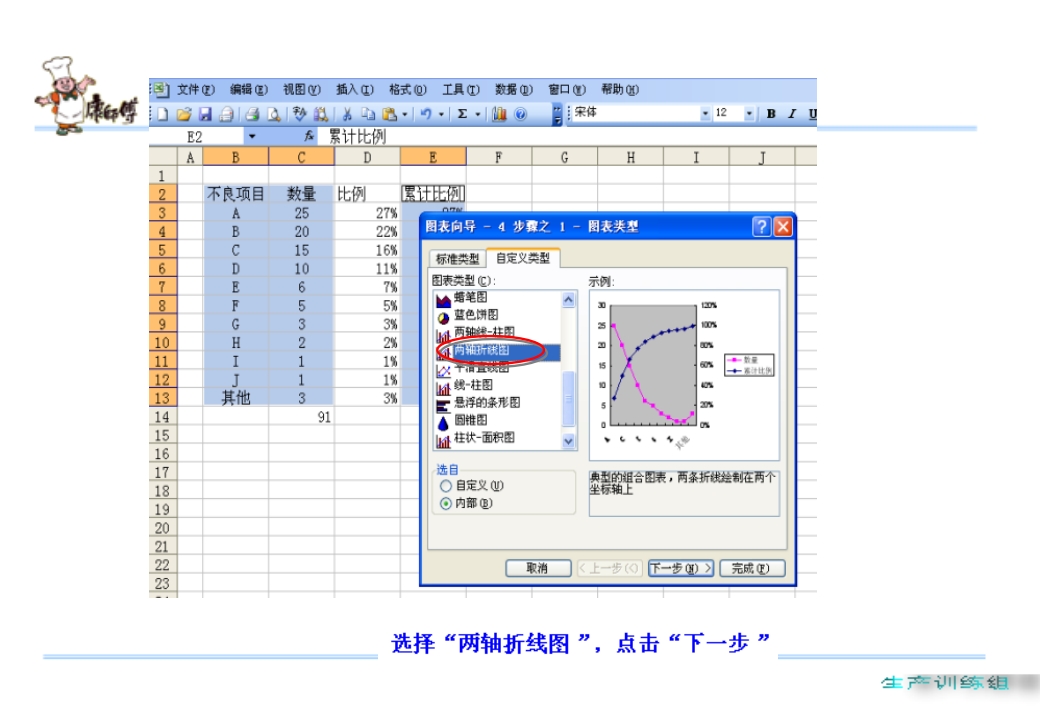
Task: Click the AutoSum (Σ) icon
Action: (x=462, y=112)
